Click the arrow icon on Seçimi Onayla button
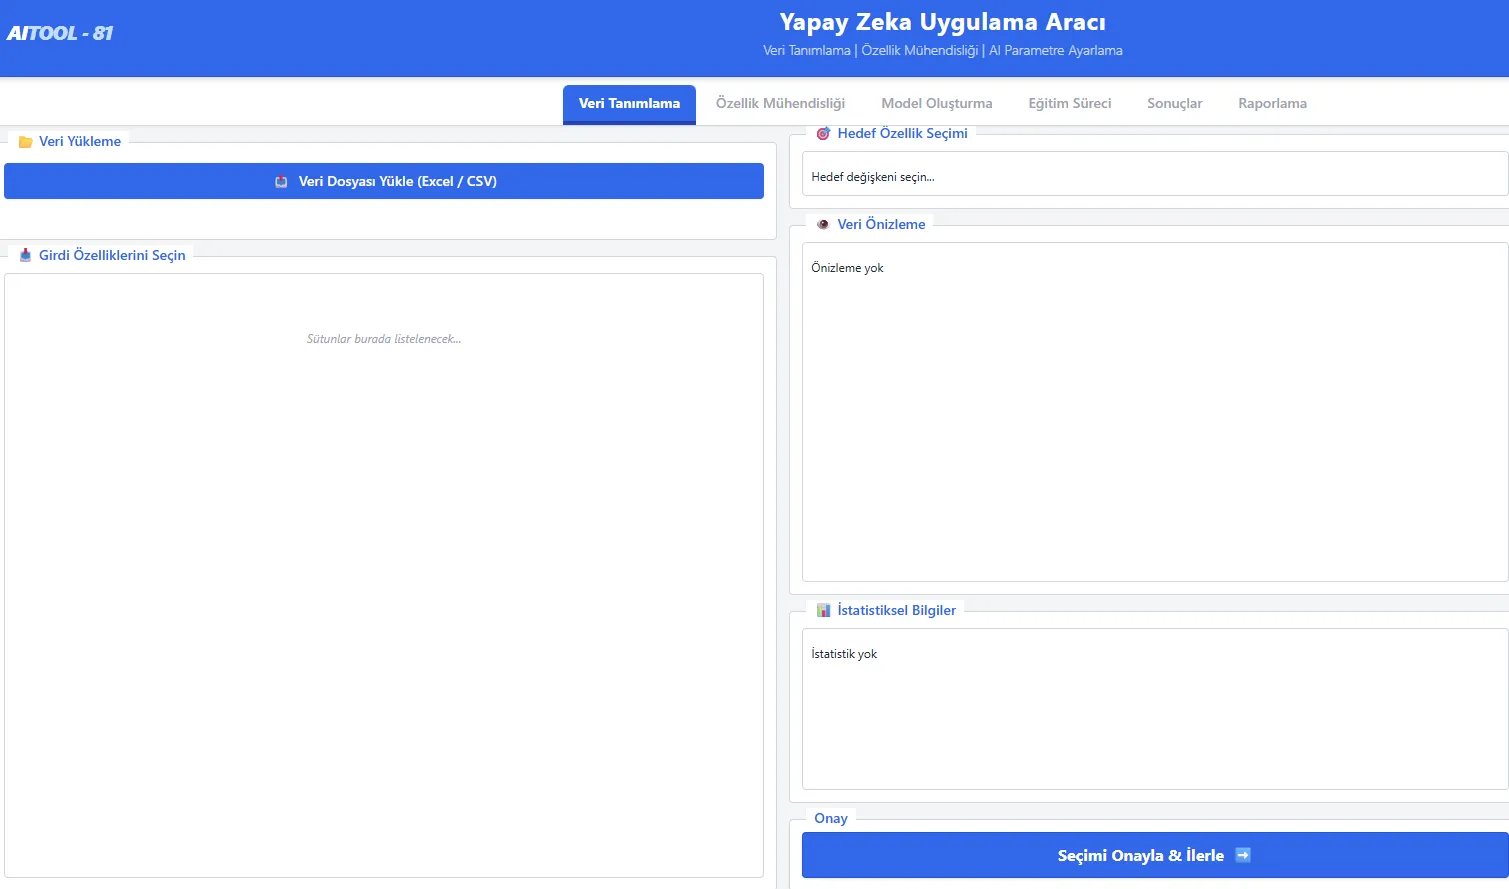Viewport: 1509px width, 889px height. pyautogui.click(x=1243, y=855)
